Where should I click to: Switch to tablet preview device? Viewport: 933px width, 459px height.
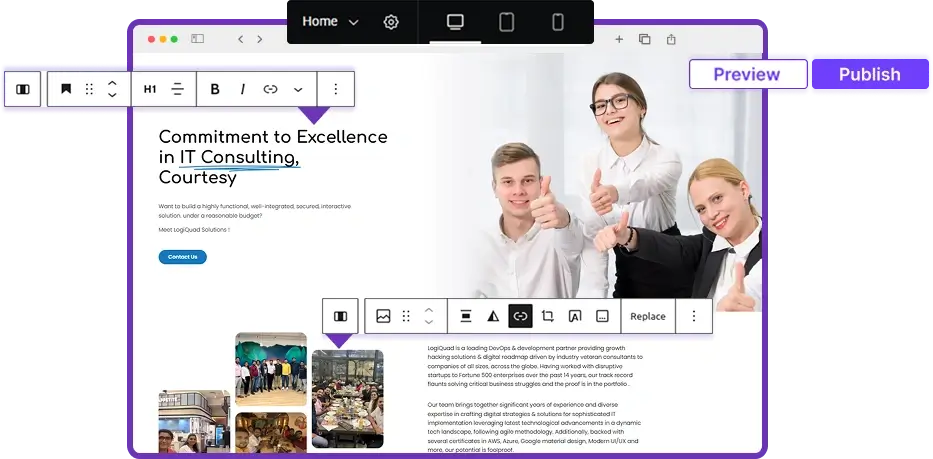pyautogui.click(x=506, y=22)
